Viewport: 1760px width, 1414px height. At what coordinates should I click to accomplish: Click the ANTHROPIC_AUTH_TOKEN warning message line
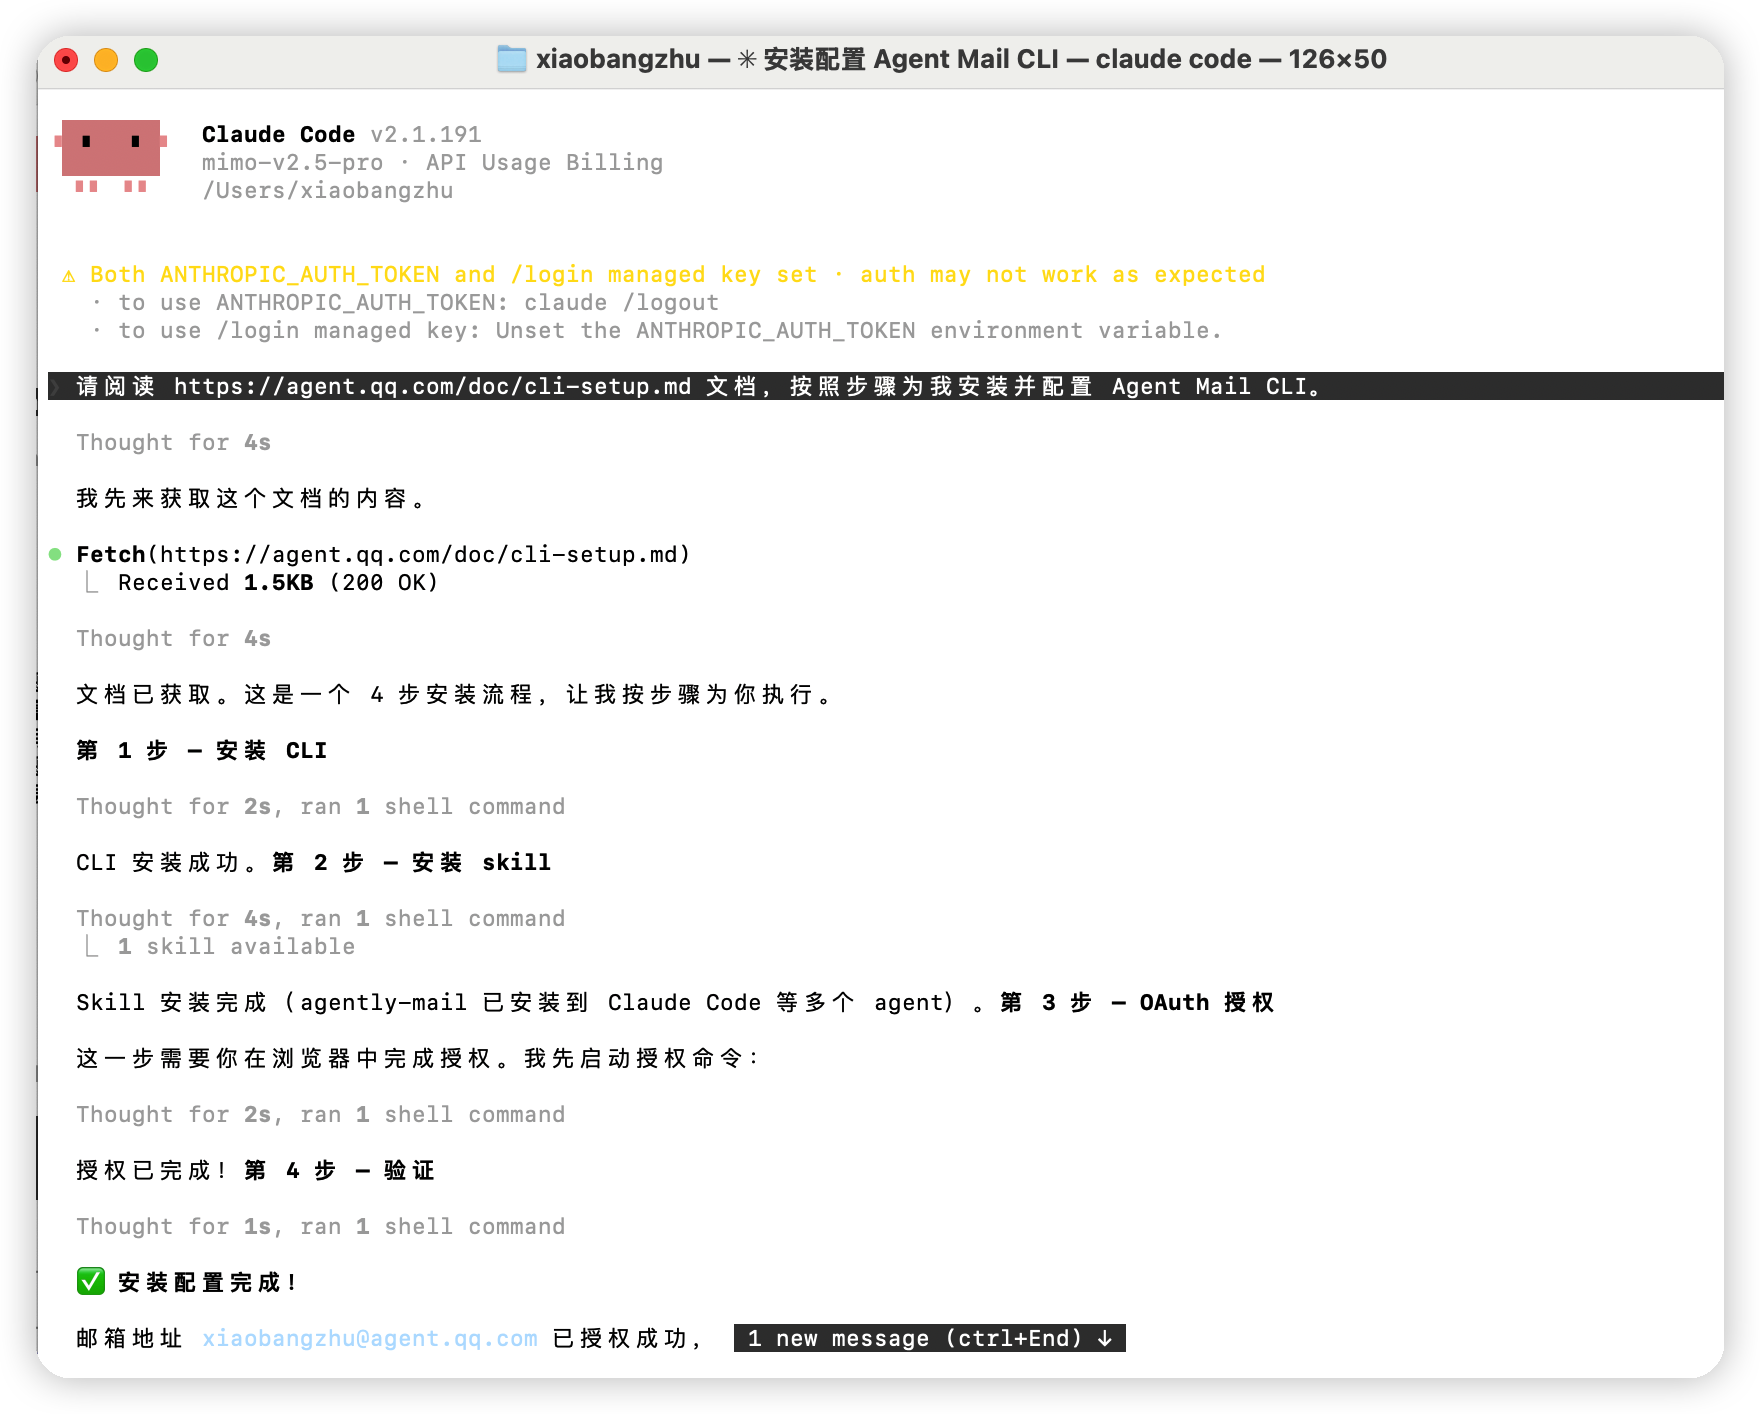tap(678, 274)
